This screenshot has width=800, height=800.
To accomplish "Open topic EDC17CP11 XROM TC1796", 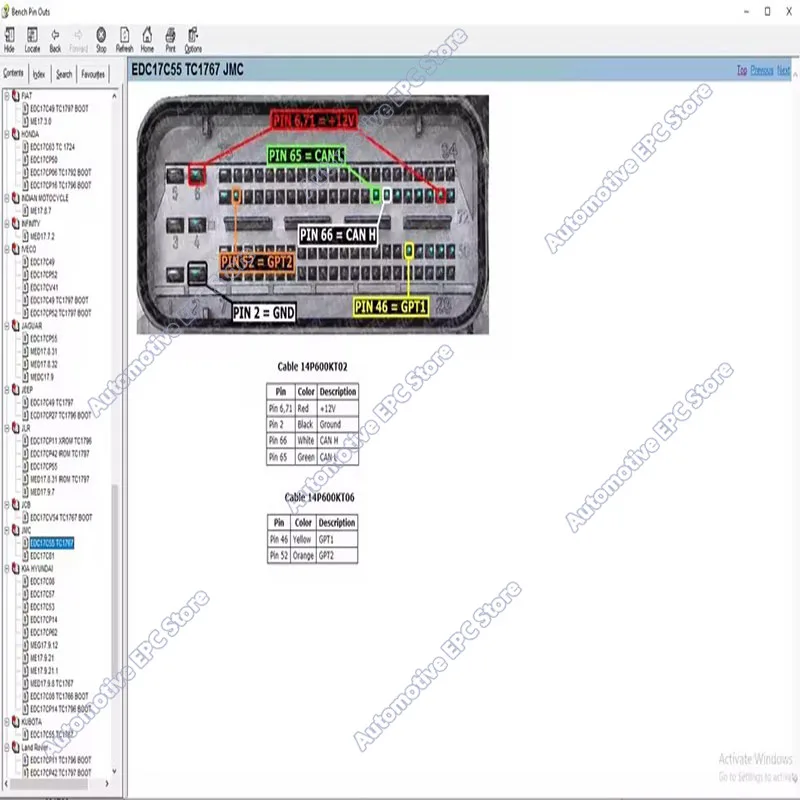I will click(61, 441).
